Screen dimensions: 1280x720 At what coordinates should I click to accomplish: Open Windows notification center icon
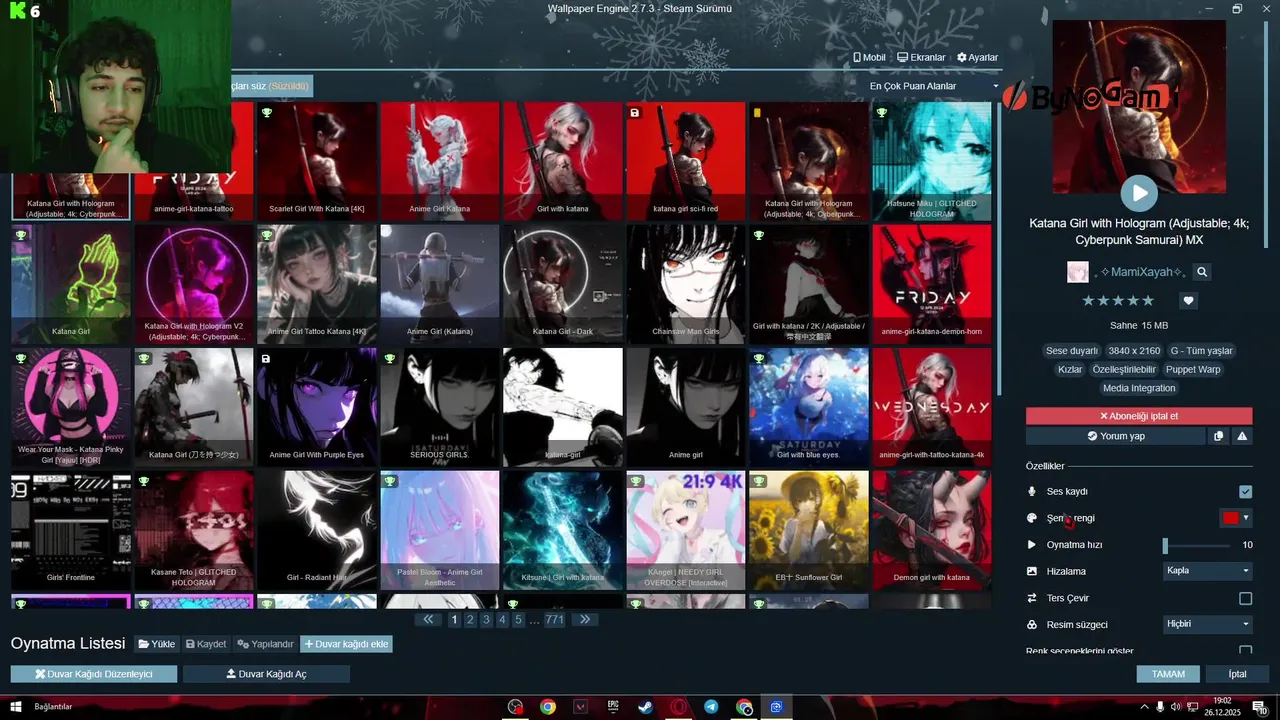point(1261,706)
